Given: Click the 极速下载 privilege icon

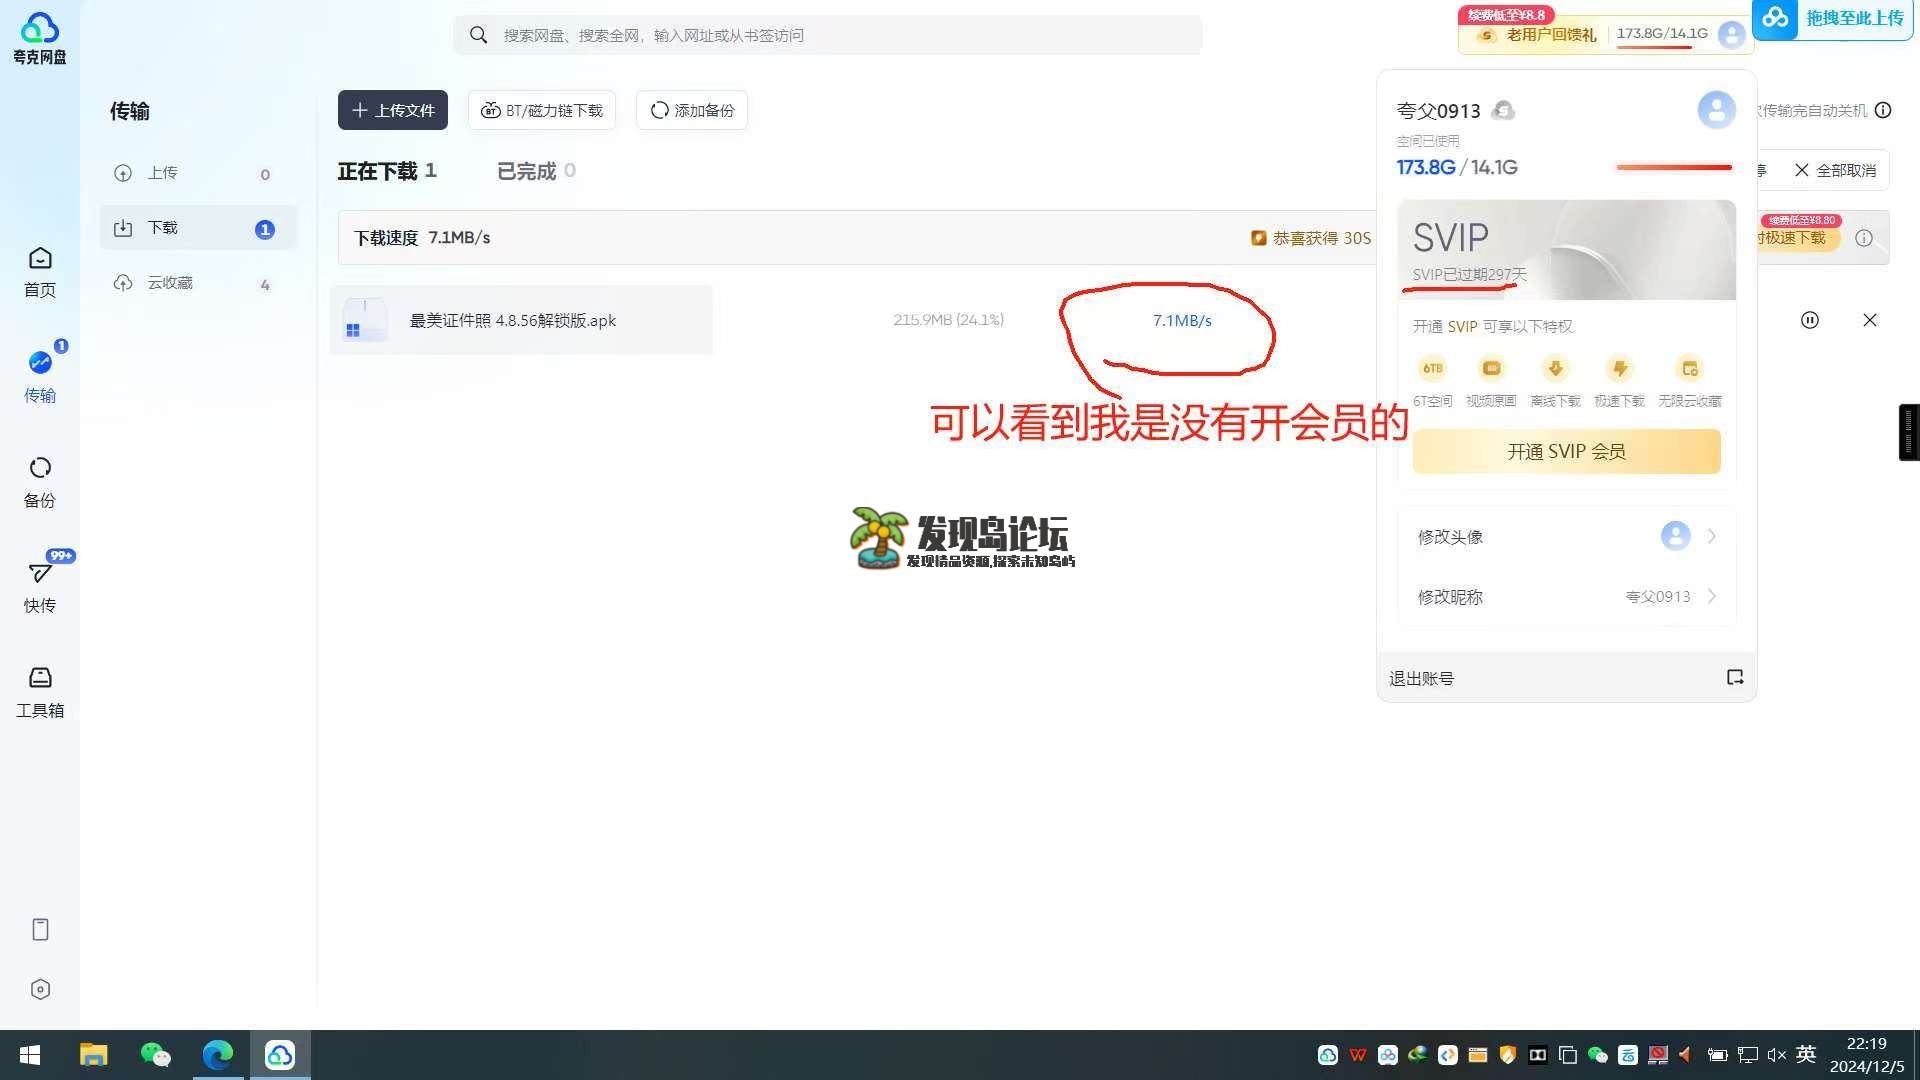Looking at the screenshot, I should point(1619,368).
